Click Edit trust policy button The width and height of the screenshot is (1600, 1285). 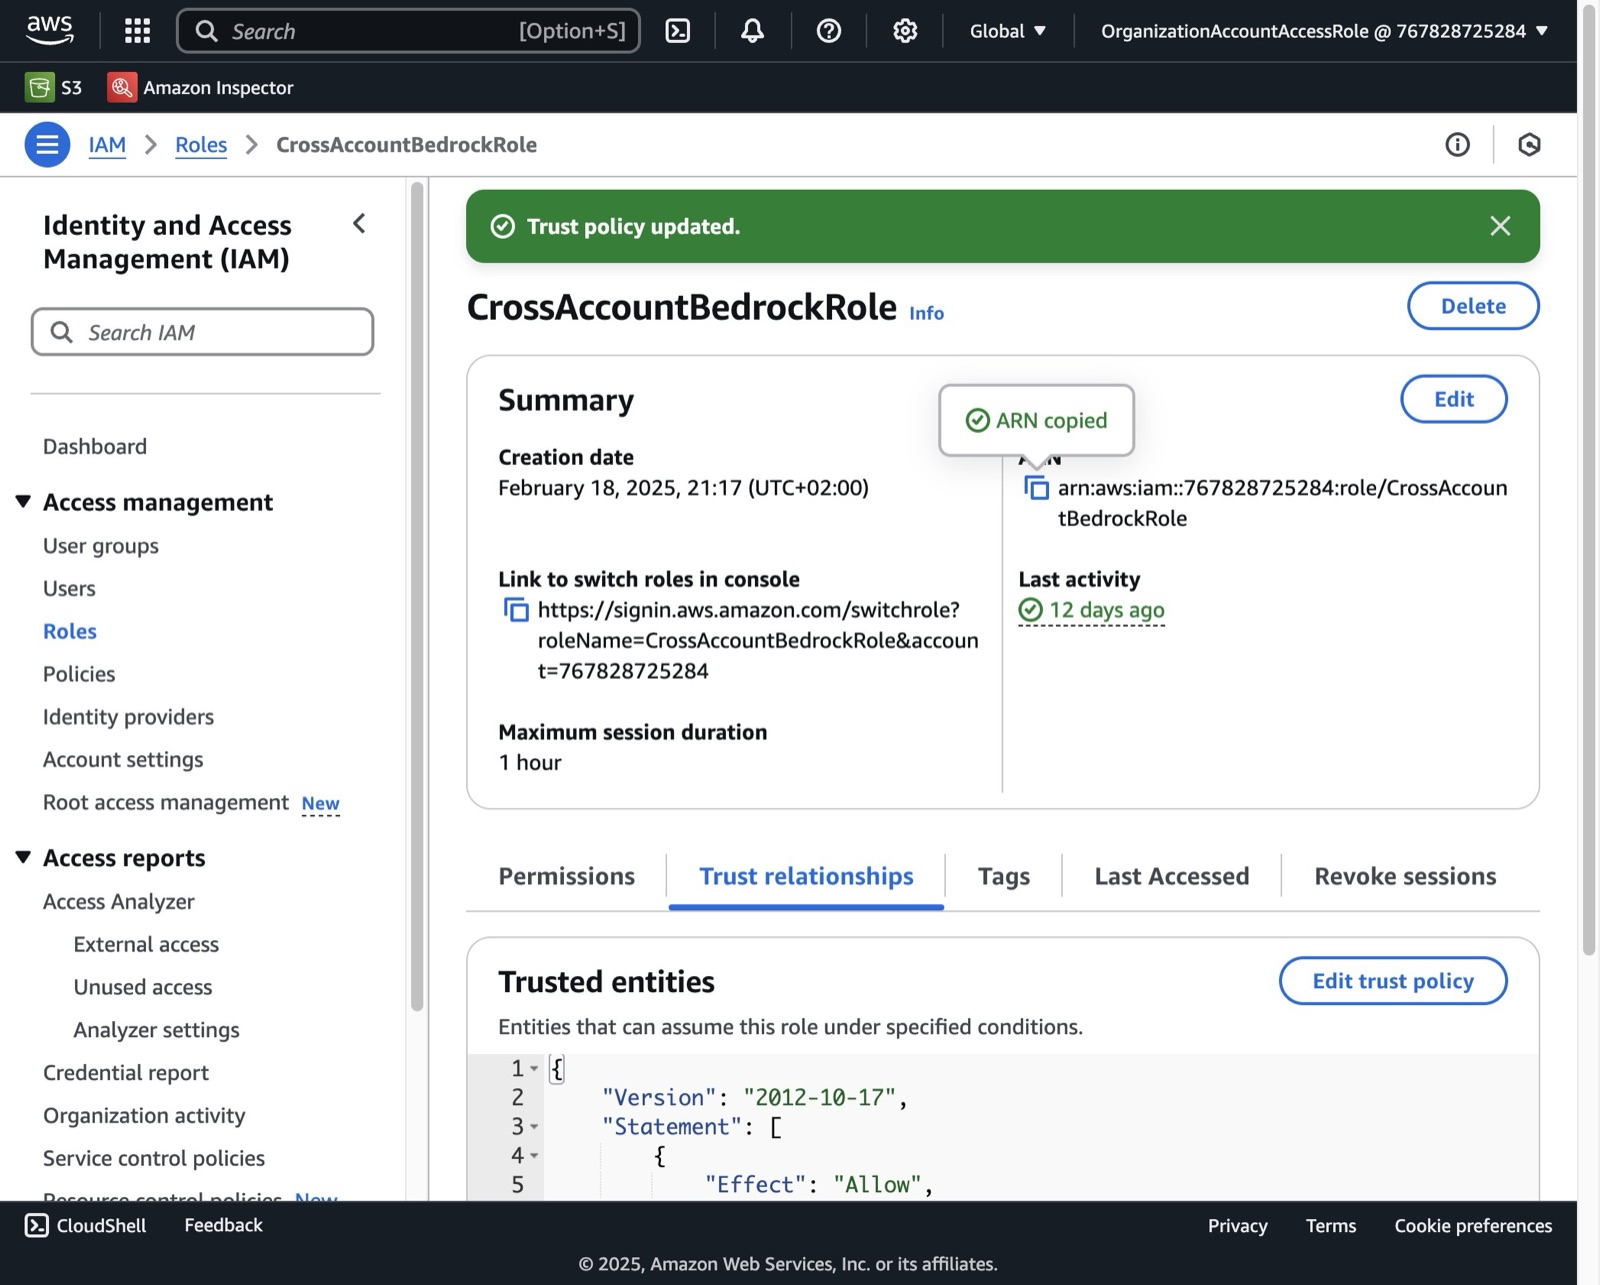click(x=1393, y=981)
